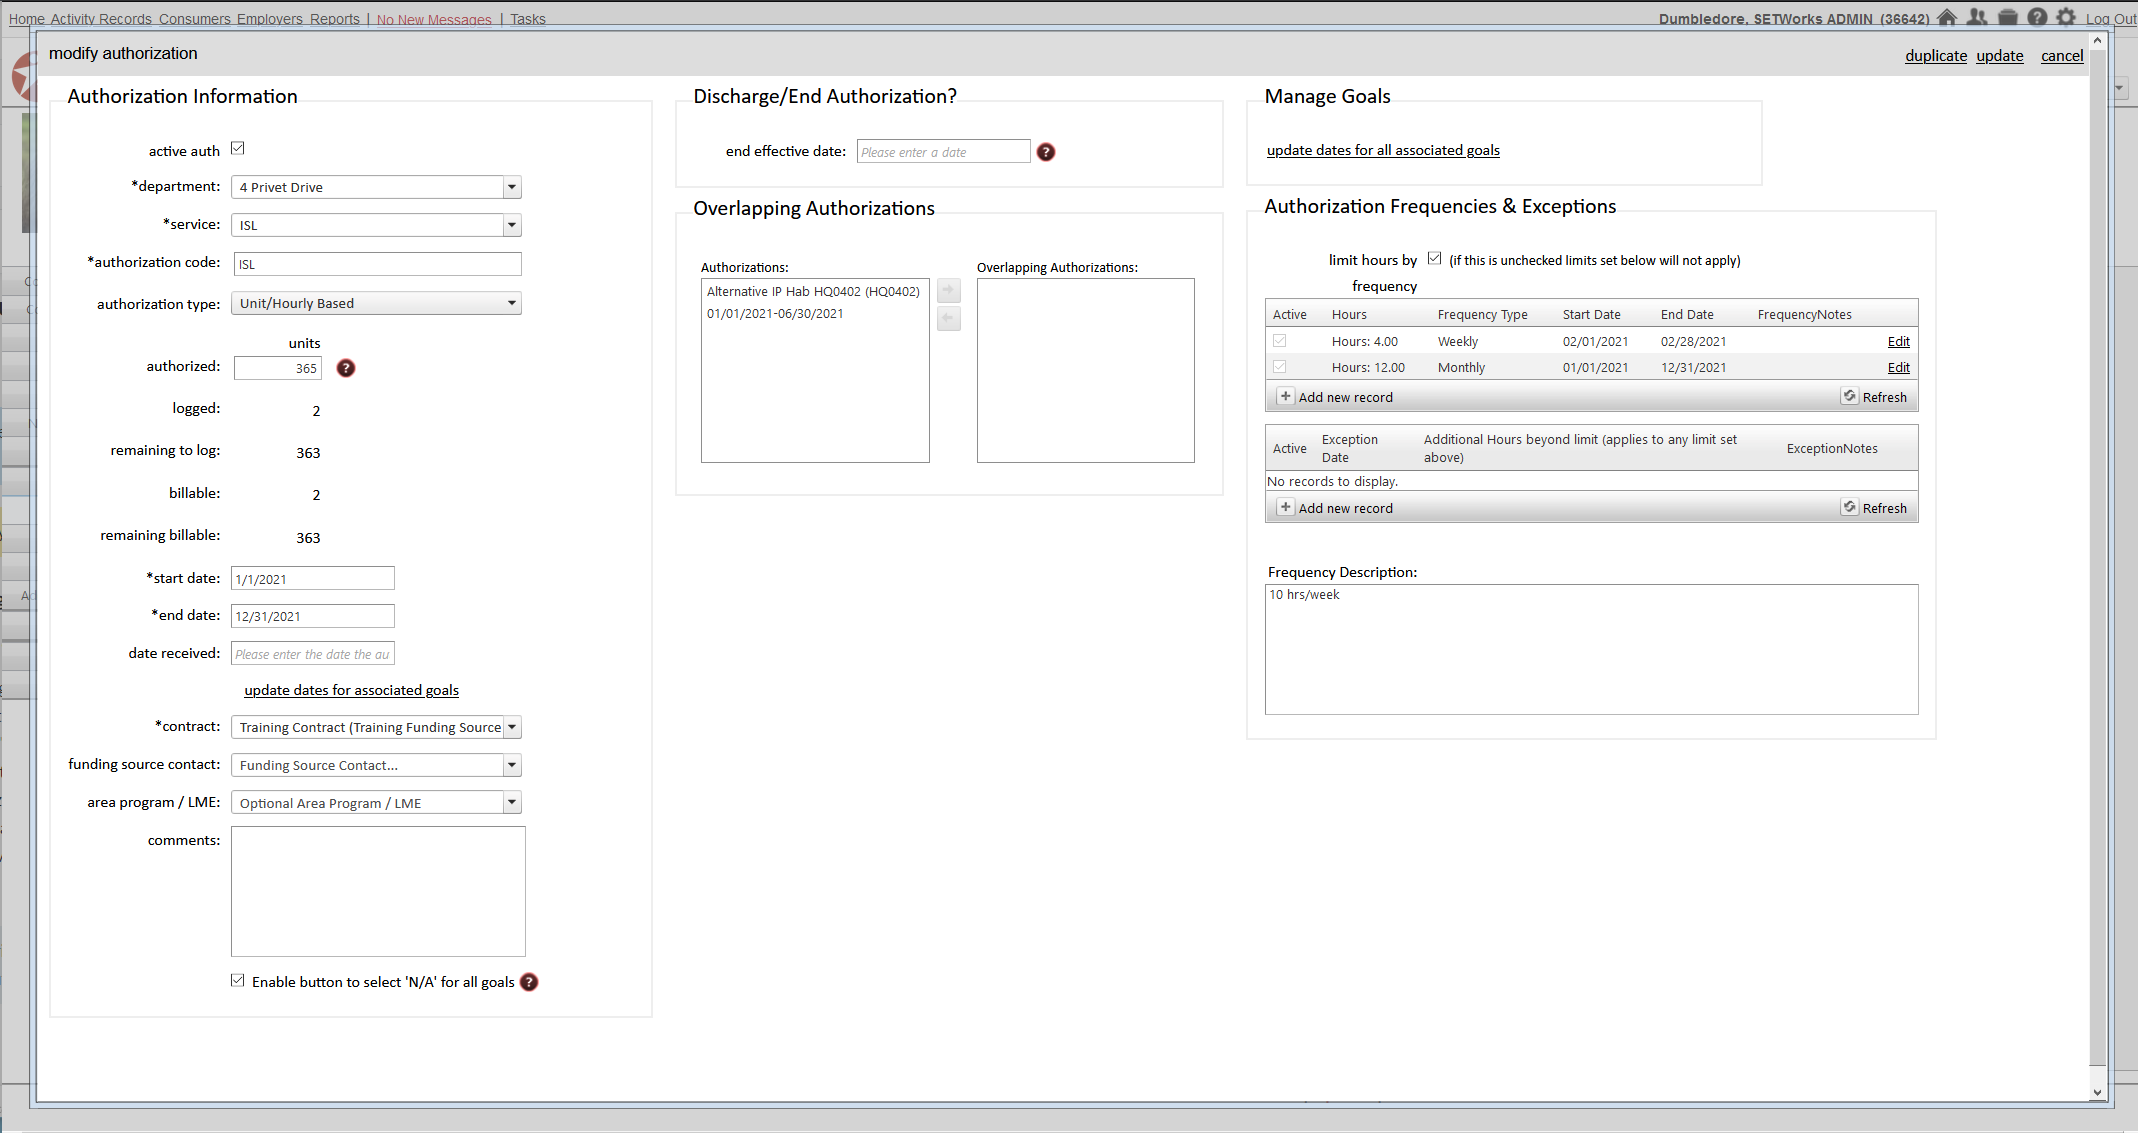Click move-right arrow for overlapping authorizations

[x=949, y=291]
